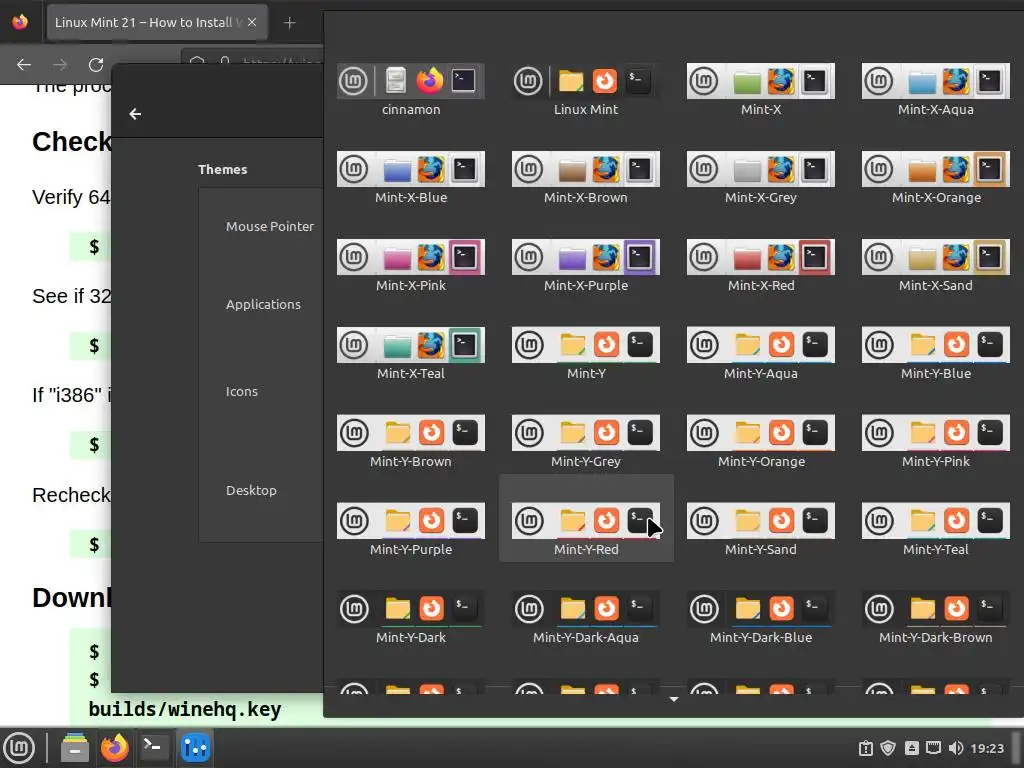The width and height of the screenshot is (1024, 768).
Task: Select the Mint-Y-Sand theme
Action: 761,520
